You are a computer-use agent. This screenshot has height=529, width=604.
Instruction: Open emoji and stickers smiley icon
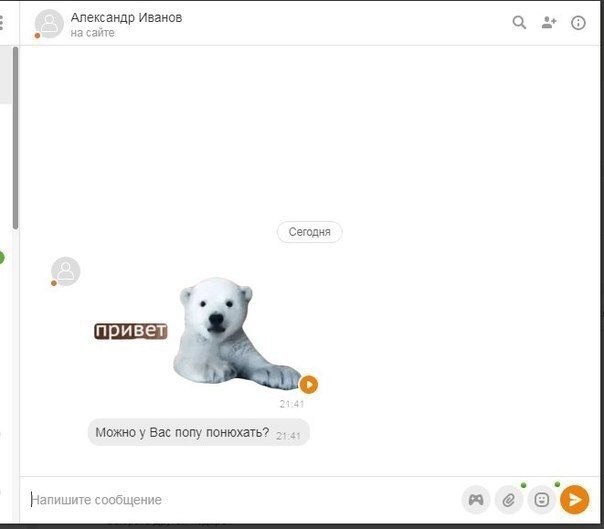pos(542,500)
